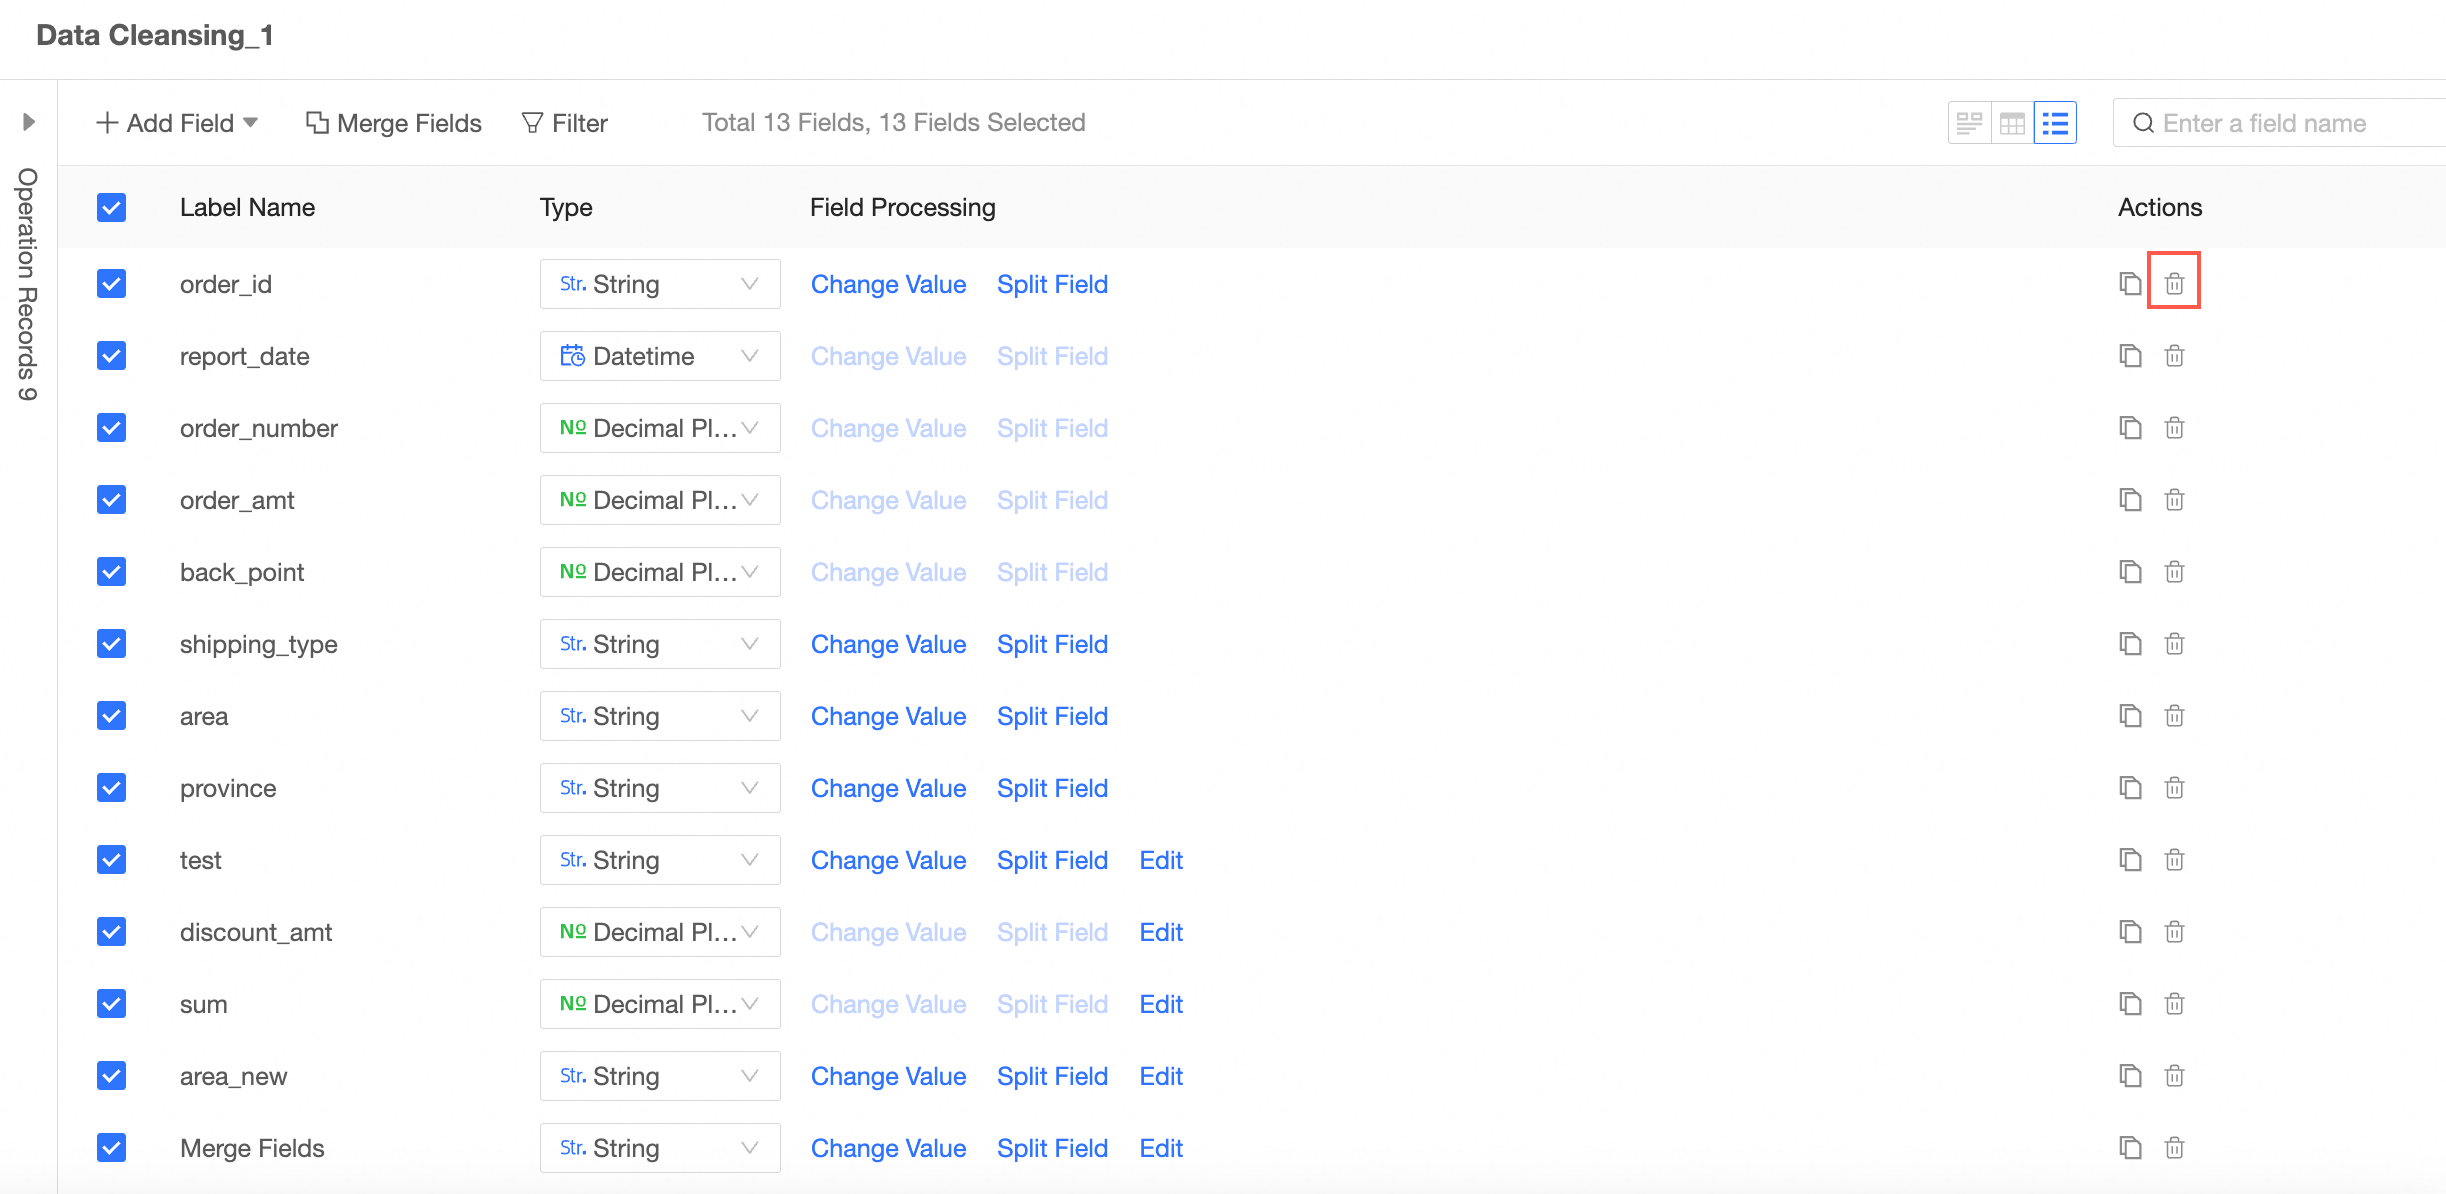
Task: Click Merge Fields in toolbar
Action: click(394, 123)
